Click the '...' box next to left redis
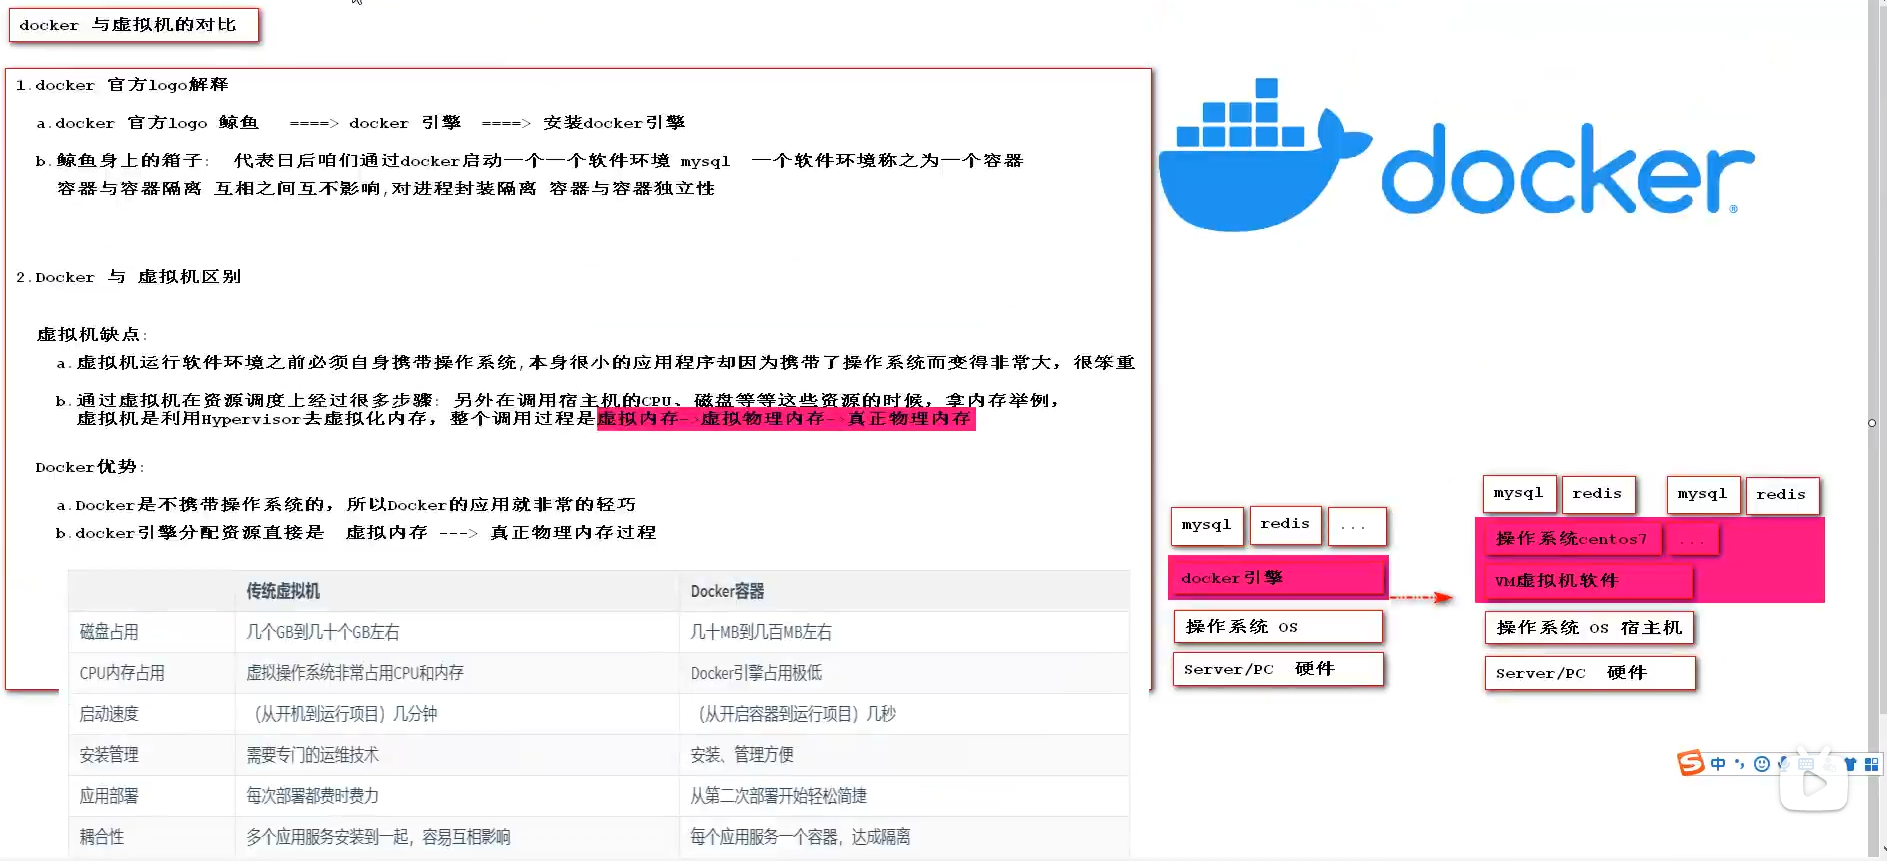 [x=1357, y=526]
